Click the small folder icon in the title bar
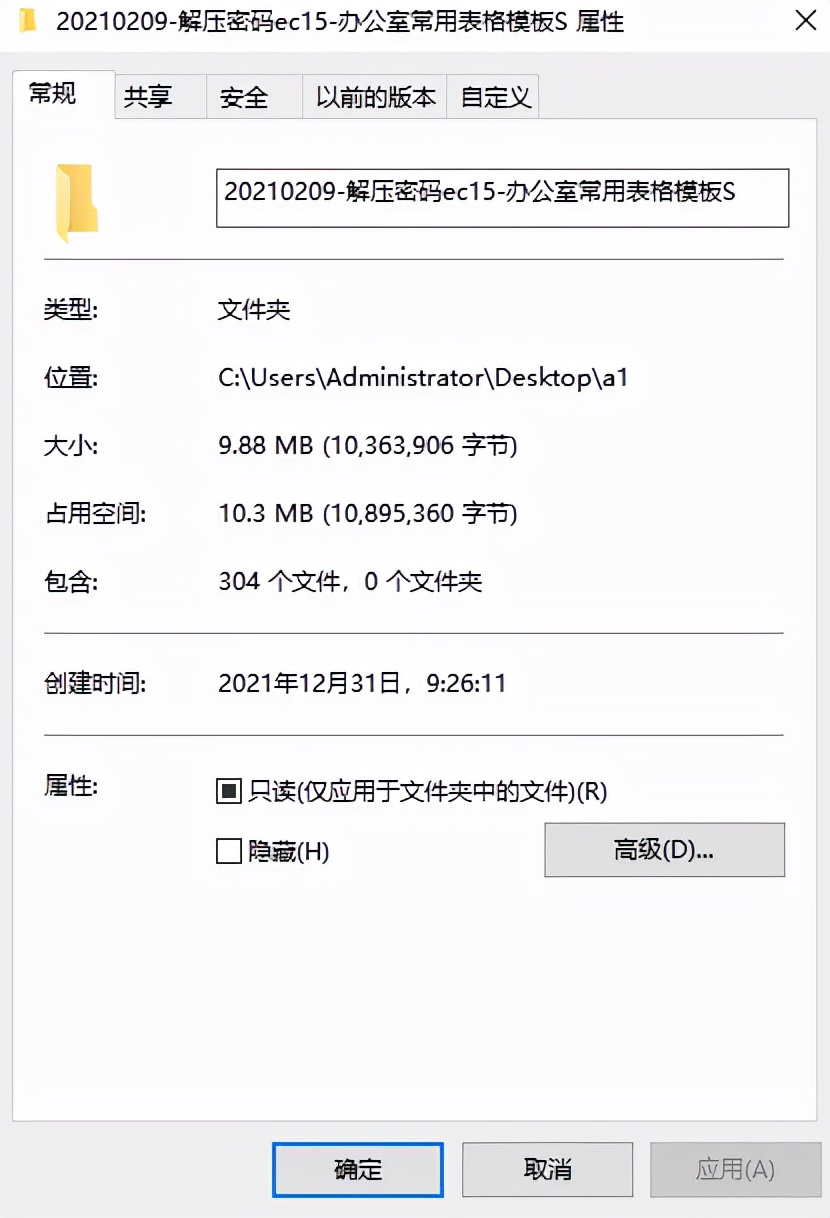Screen dimensions: 830x1218 pos(29,21)
